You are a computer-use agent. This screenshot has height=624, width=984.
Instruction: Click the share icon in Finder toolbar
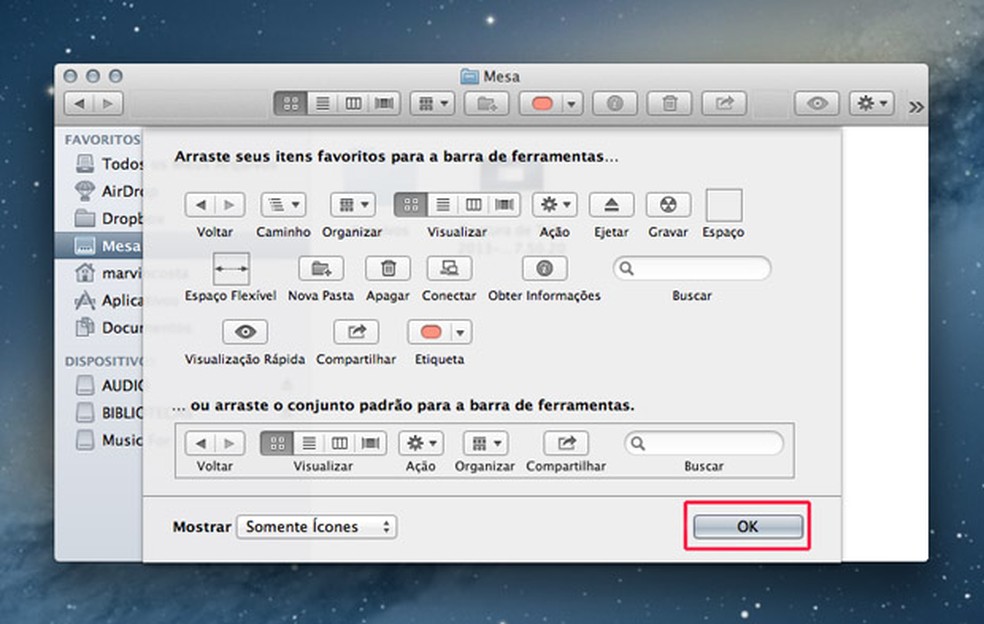(x=724, y=104)
